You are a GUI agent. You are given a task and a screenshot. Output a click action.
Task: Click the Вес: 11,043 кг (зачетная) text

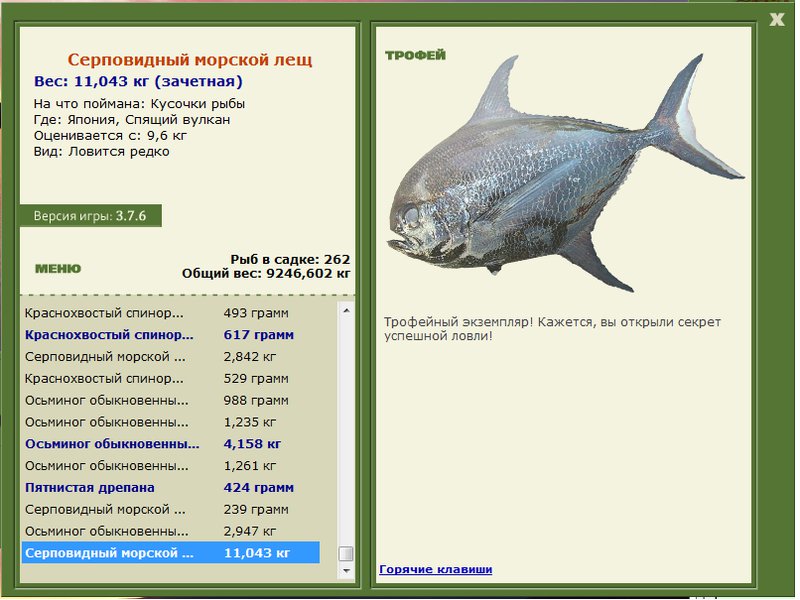coord(138,81)
